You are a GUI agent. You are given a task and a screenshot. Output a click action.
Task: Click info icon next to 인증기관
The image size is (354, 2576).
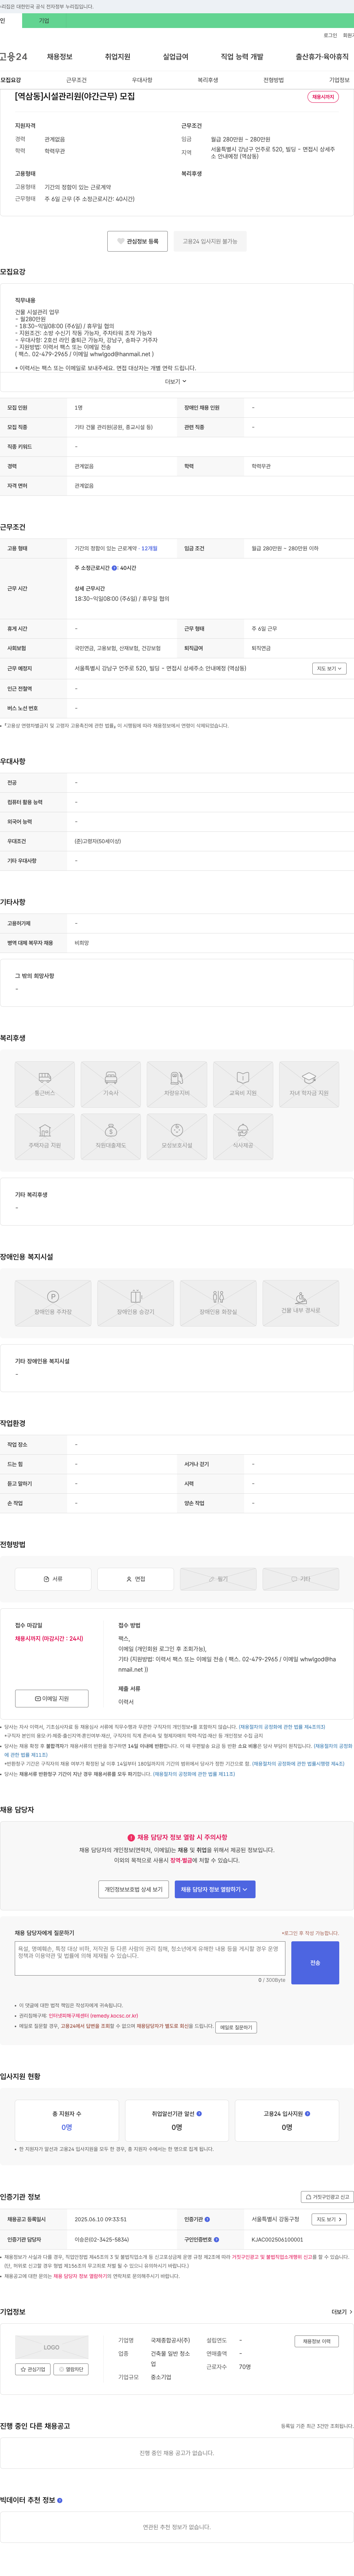click(207, 2219)
